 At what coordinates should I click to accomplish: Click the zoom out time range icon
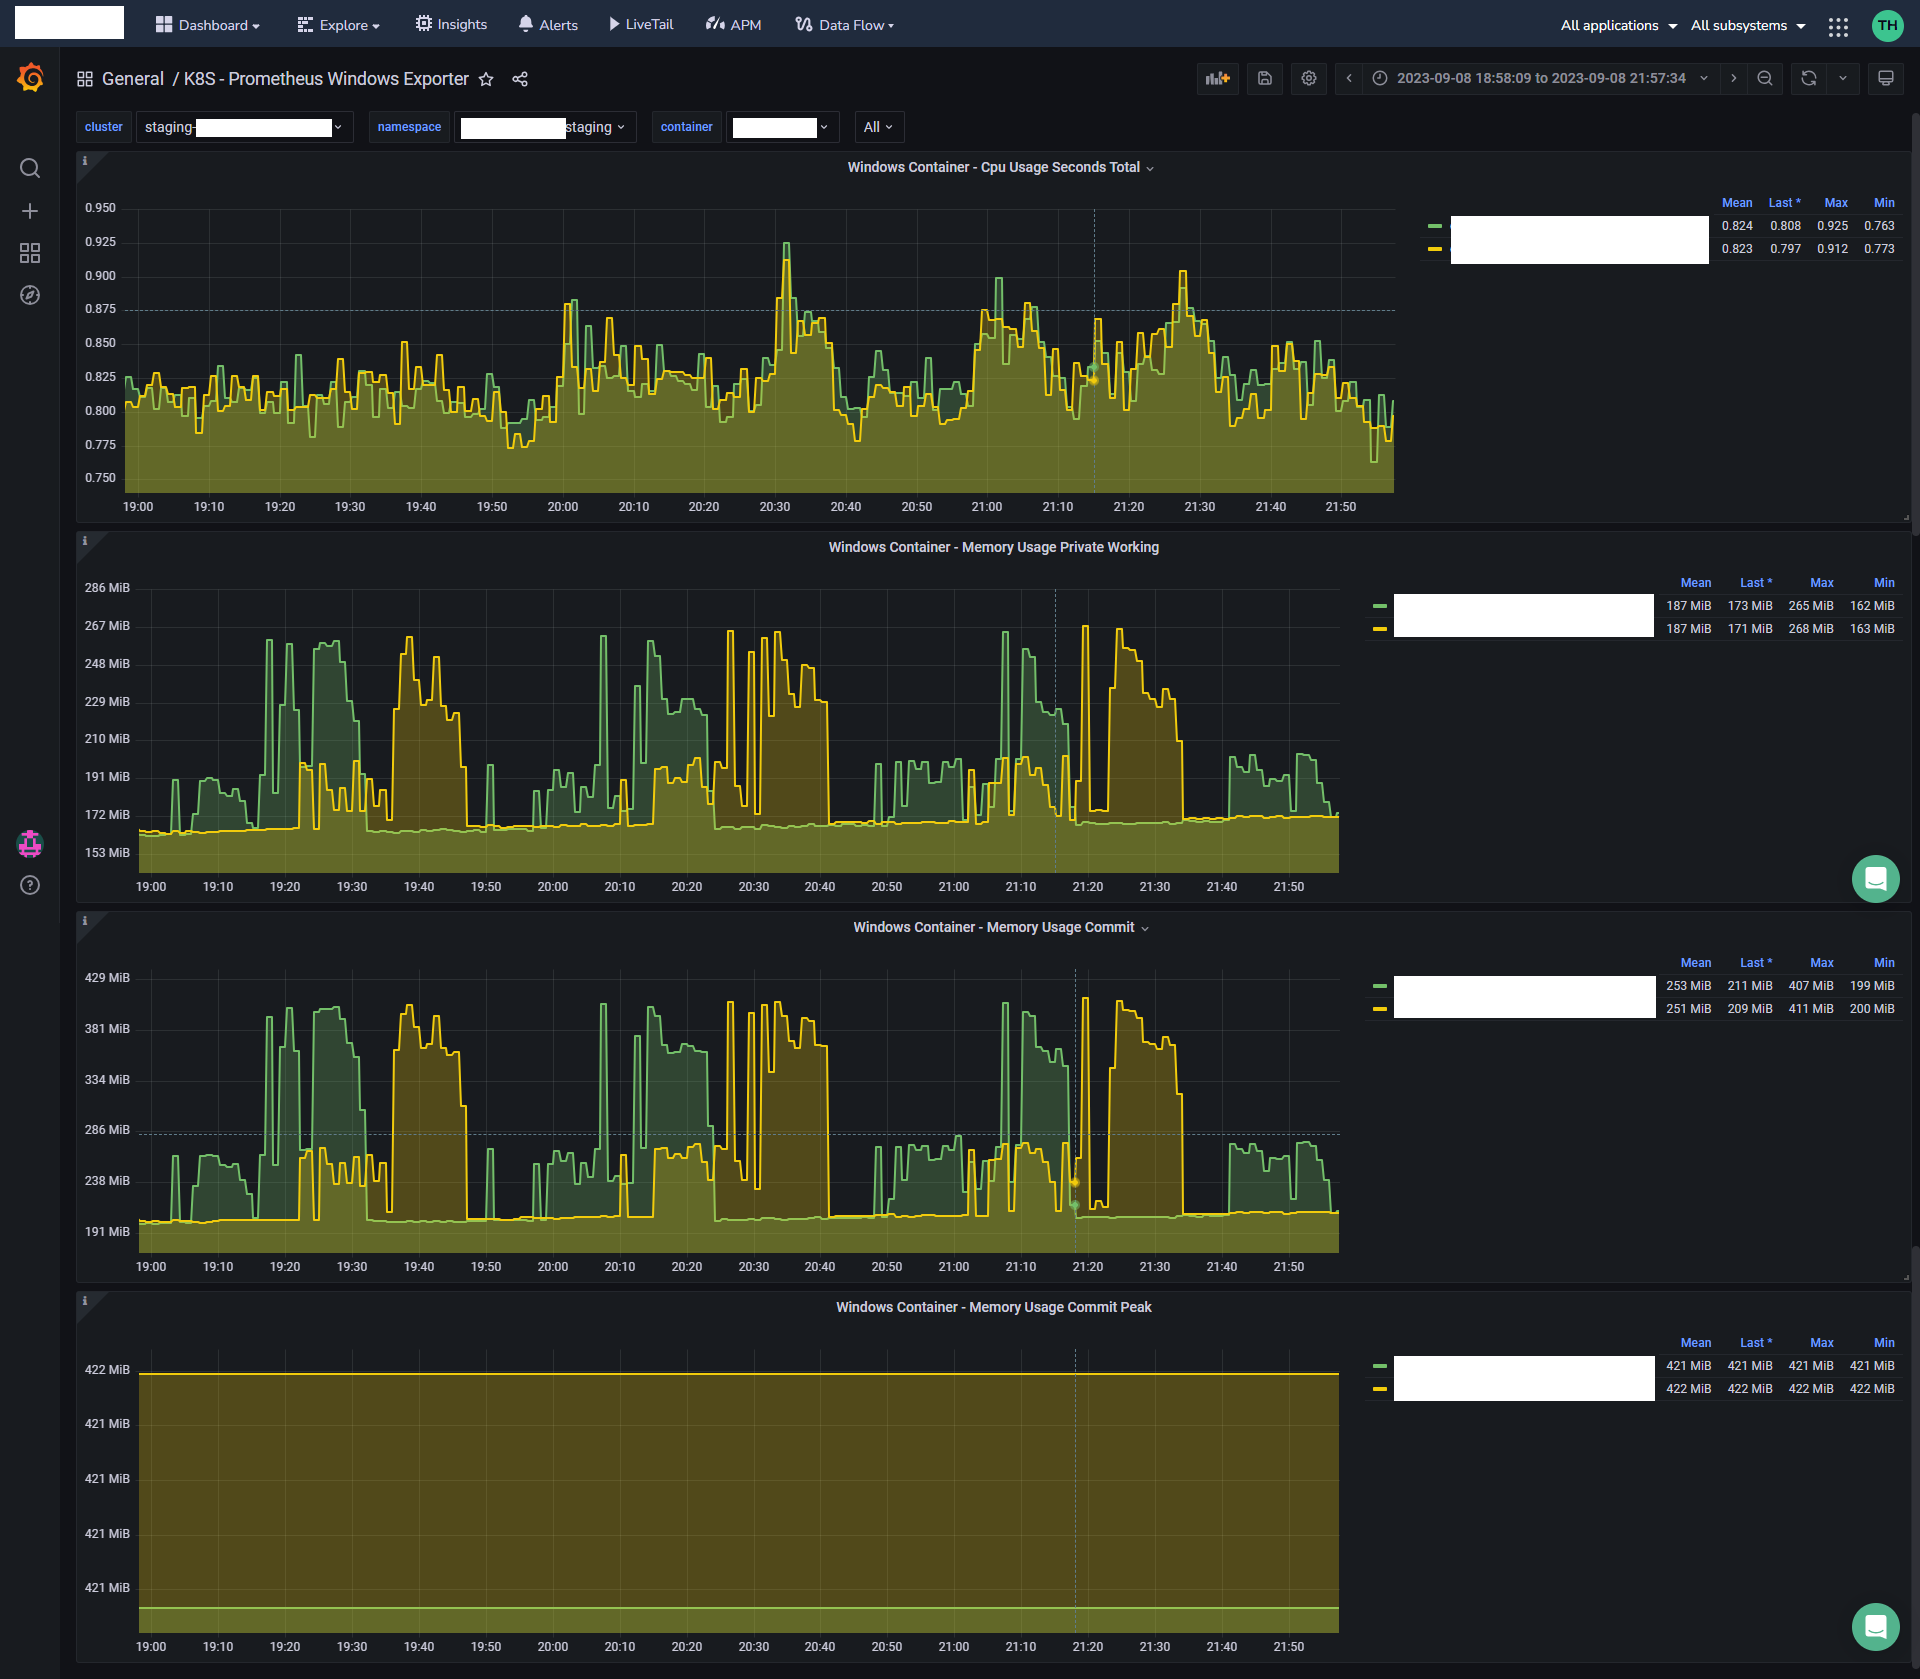(x=1765, y=78)
